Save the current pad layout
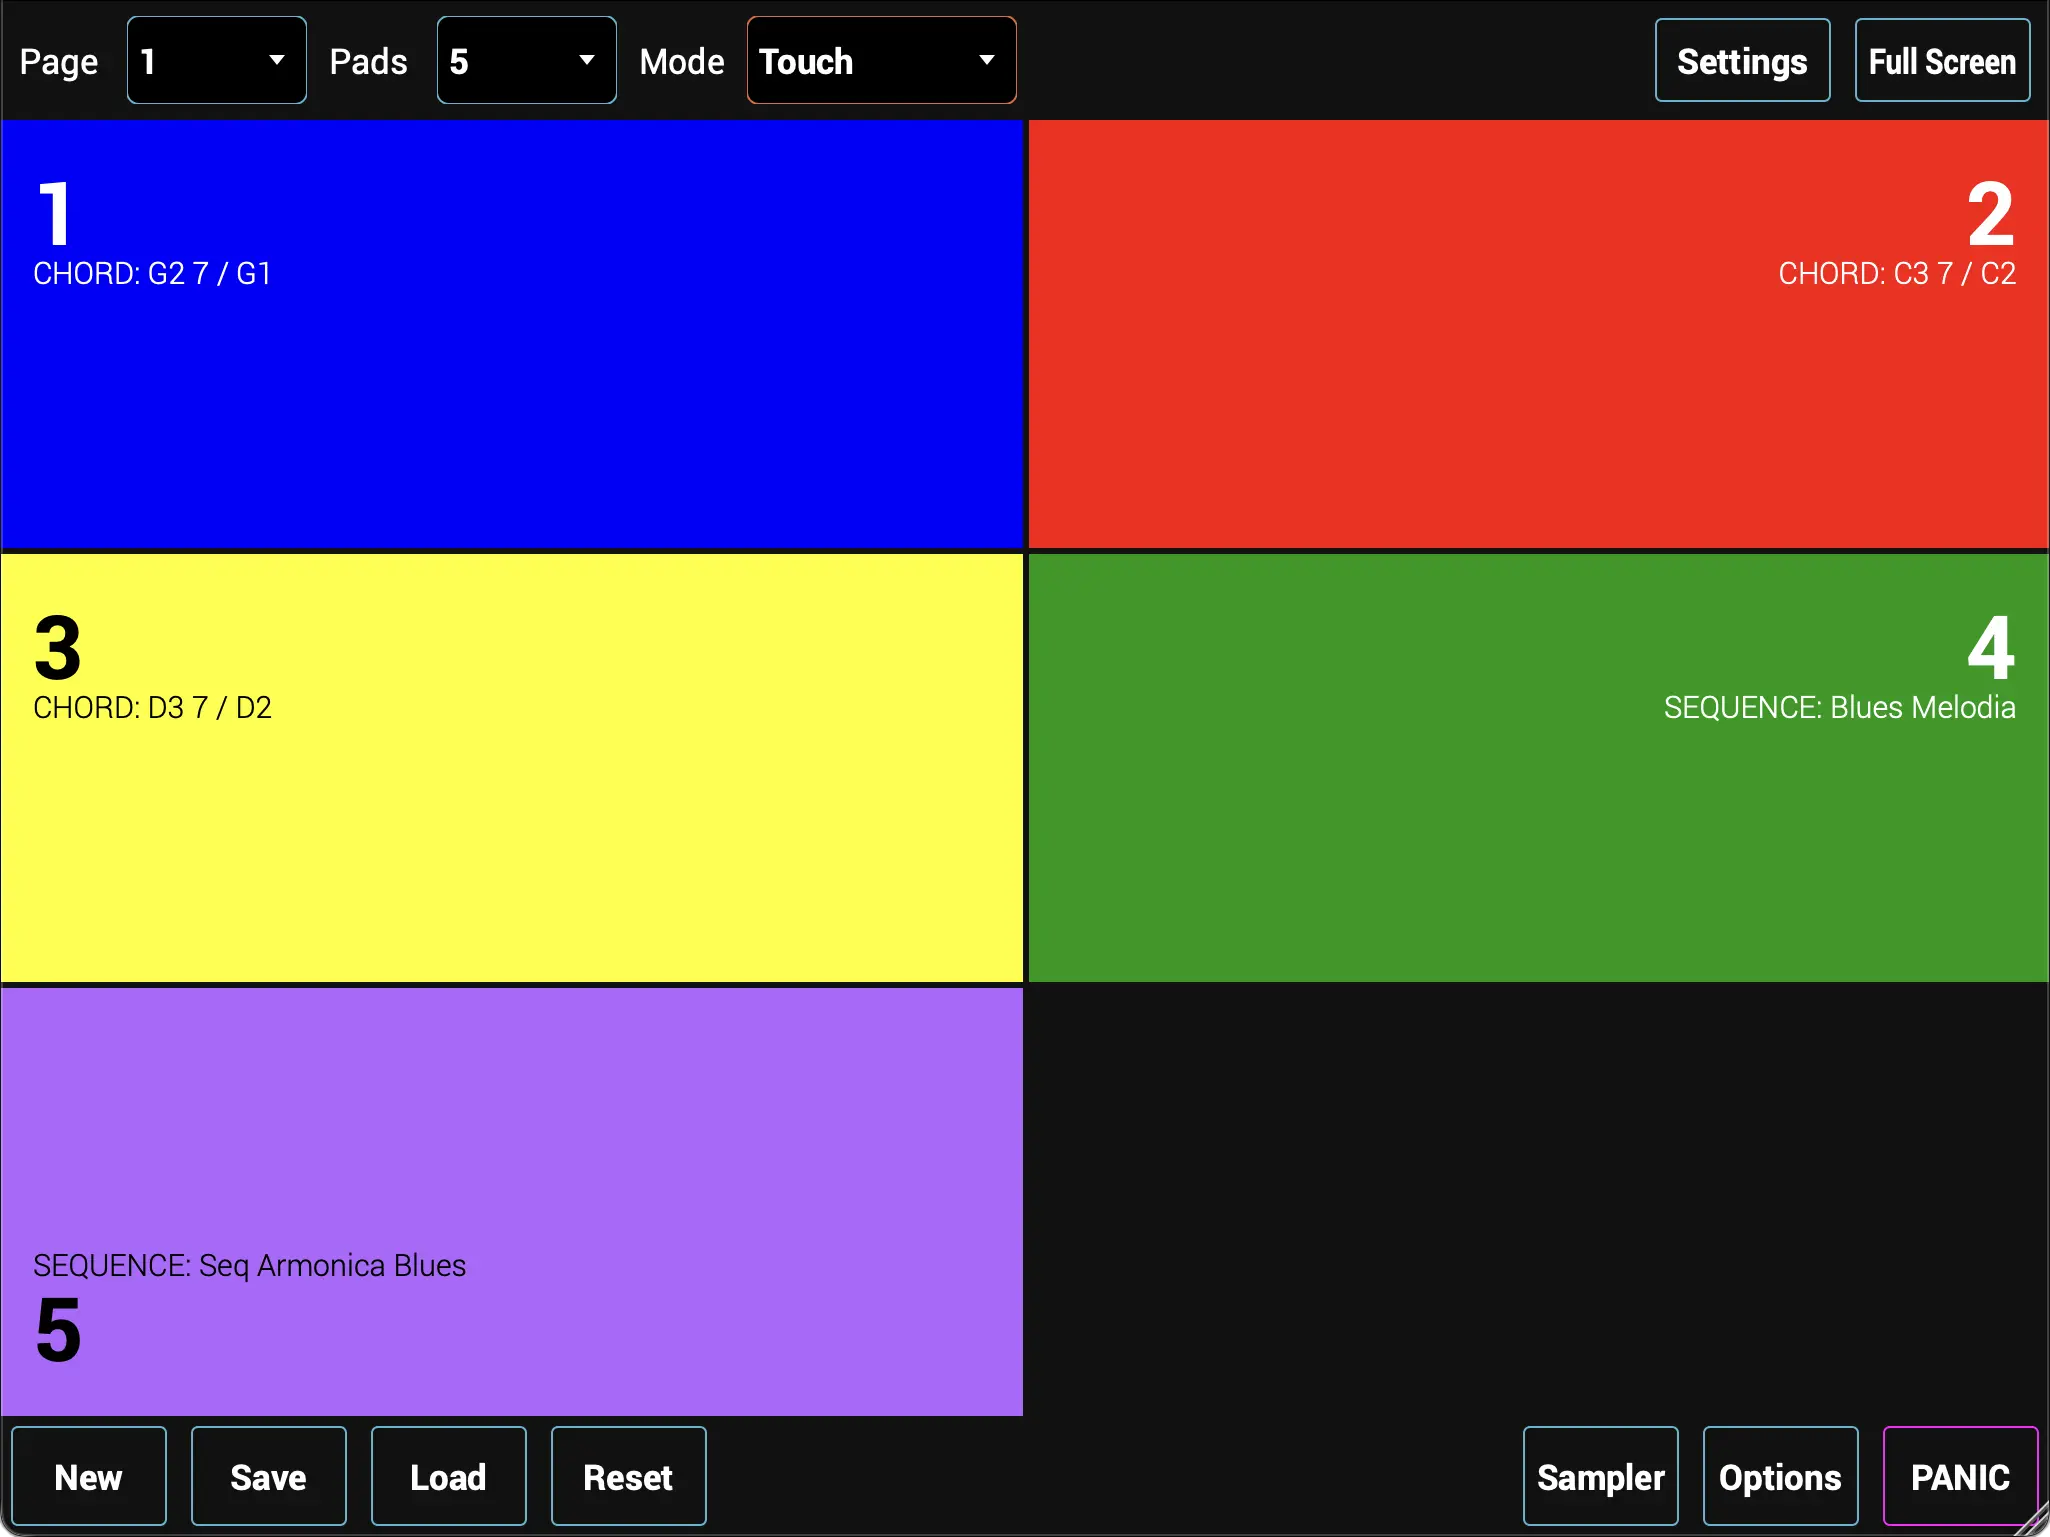 coord(268,1476)
